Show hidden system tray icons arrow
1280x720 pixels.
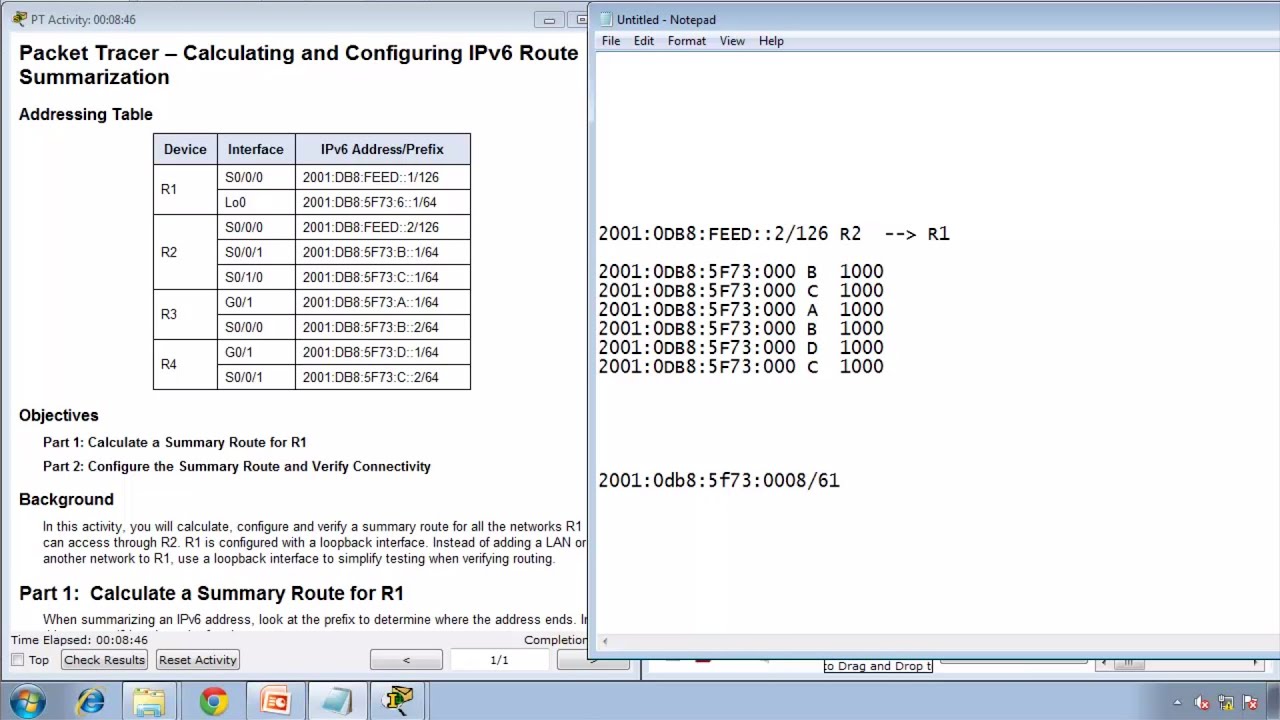1177,702
